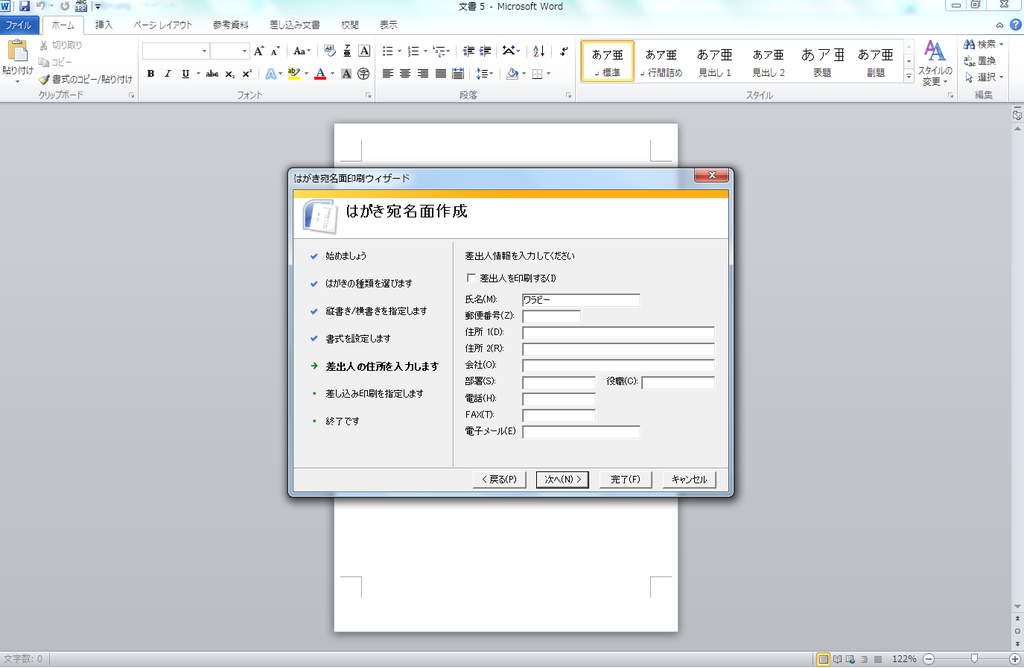Open the numbering list dropdown arrow
1024x668 pixels.
coord(425,51)
